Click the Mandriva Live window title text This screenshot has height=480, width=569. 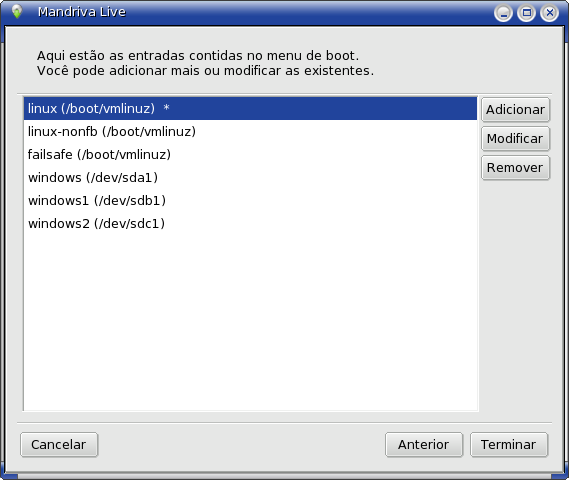pos(82,12)
